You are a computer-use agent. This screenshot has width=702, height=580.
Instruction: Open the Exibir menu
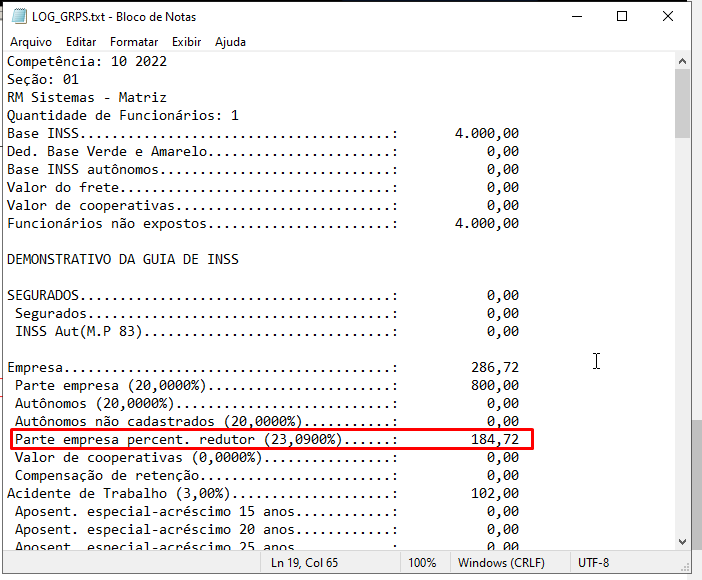pos(186,42)
